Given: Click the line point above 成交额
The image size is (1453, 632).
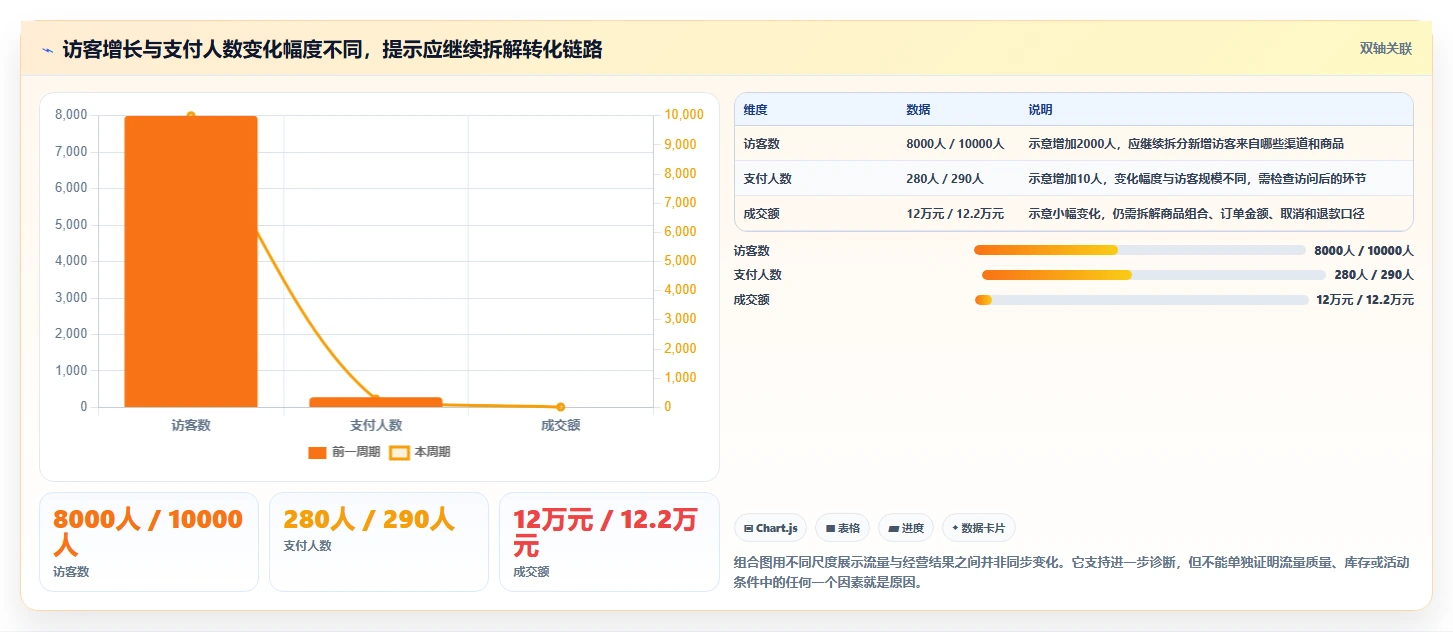Looking at the screenshot, I should click(x=560, y=407).
